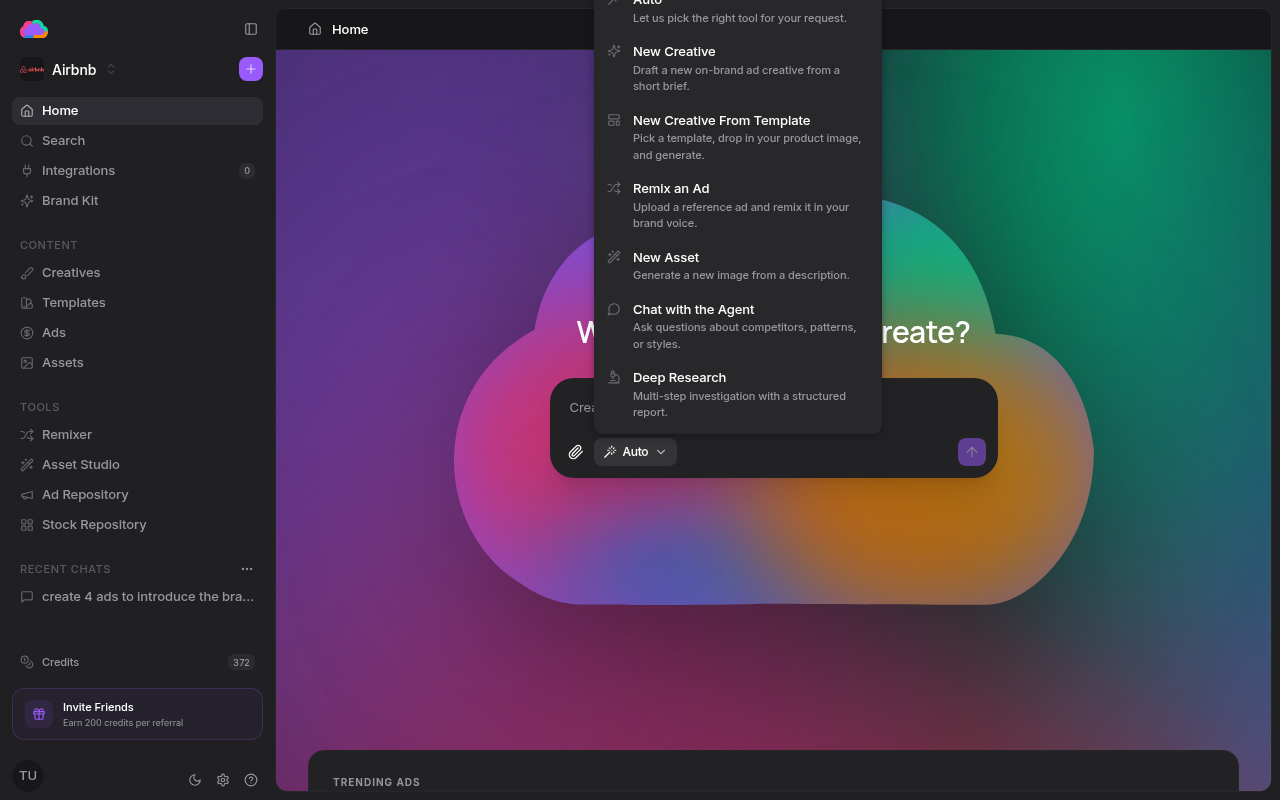Open Creatives section

(x=137, y=273)
